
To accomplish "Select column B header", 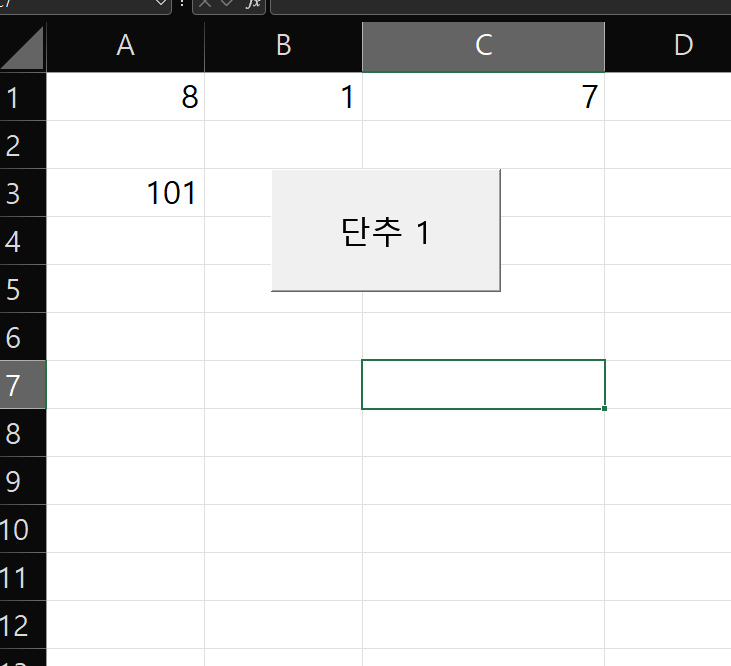I will click(283, 46).
